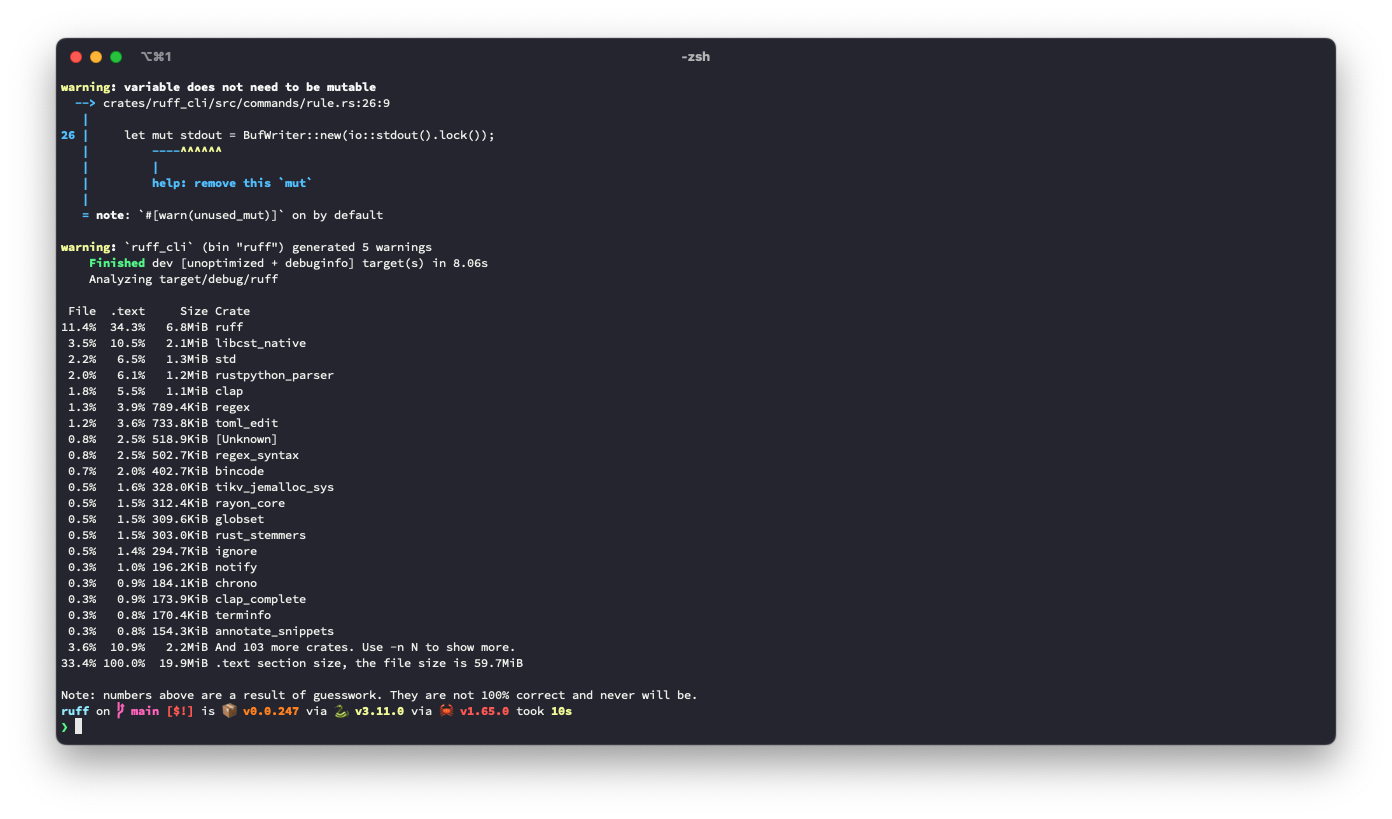Click the v3.11.0 Python version text
This screenshot has width=1392, height=819.
[x=379, y=711]
